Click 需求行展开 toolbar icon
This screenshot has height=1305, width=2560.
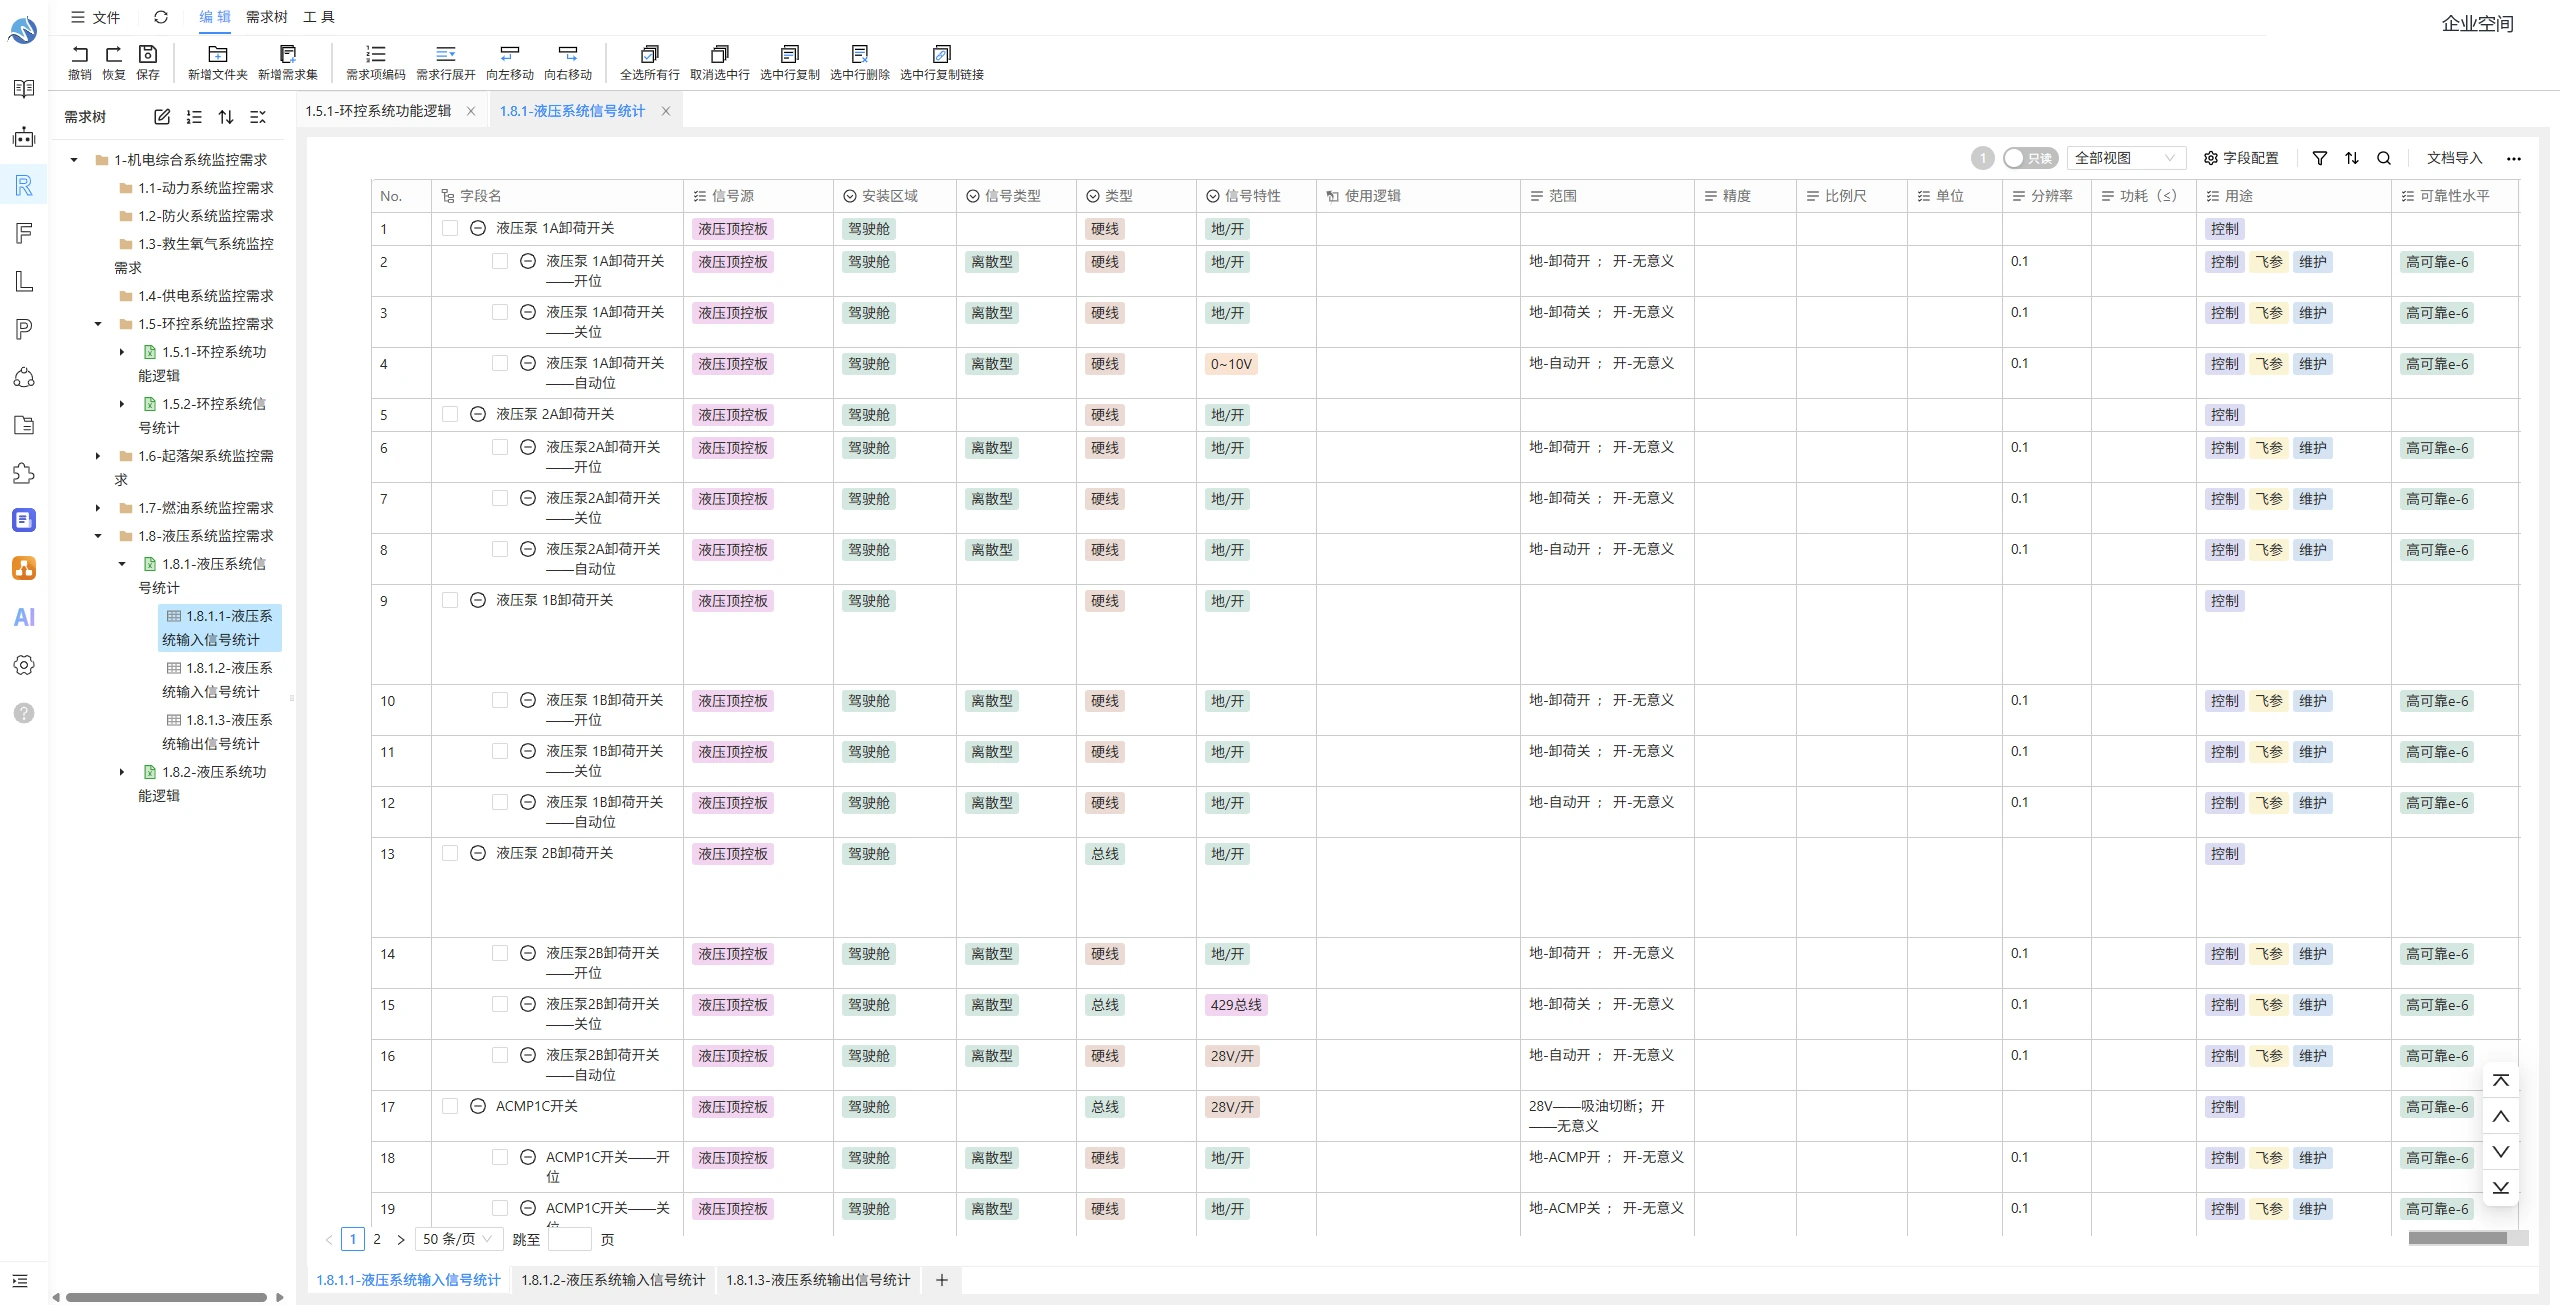click(446, 54)
